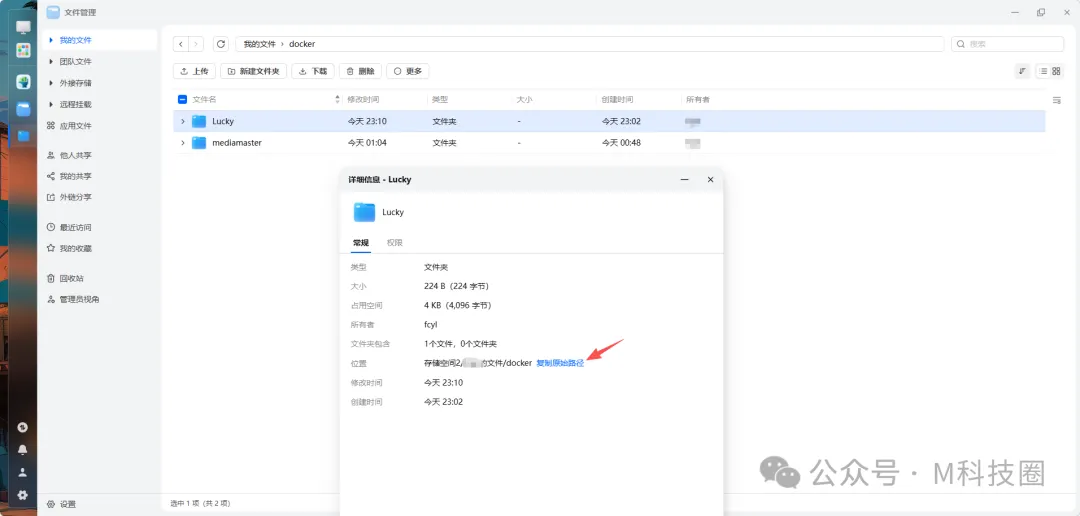Image resolution: width=1080 pixels, height=516 pixels.
Task: Click the 复制原始路径 link
Action: (x=560, y=363)
